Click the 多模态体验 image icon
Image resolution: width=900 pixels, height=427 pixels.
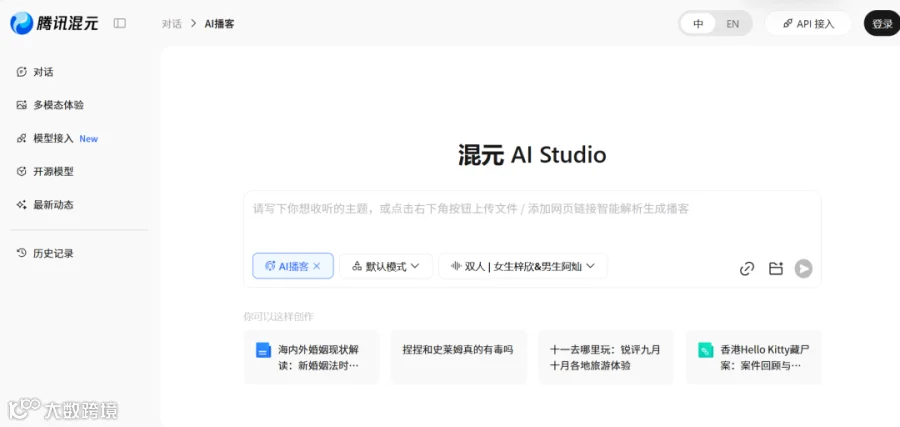(22, 105)
